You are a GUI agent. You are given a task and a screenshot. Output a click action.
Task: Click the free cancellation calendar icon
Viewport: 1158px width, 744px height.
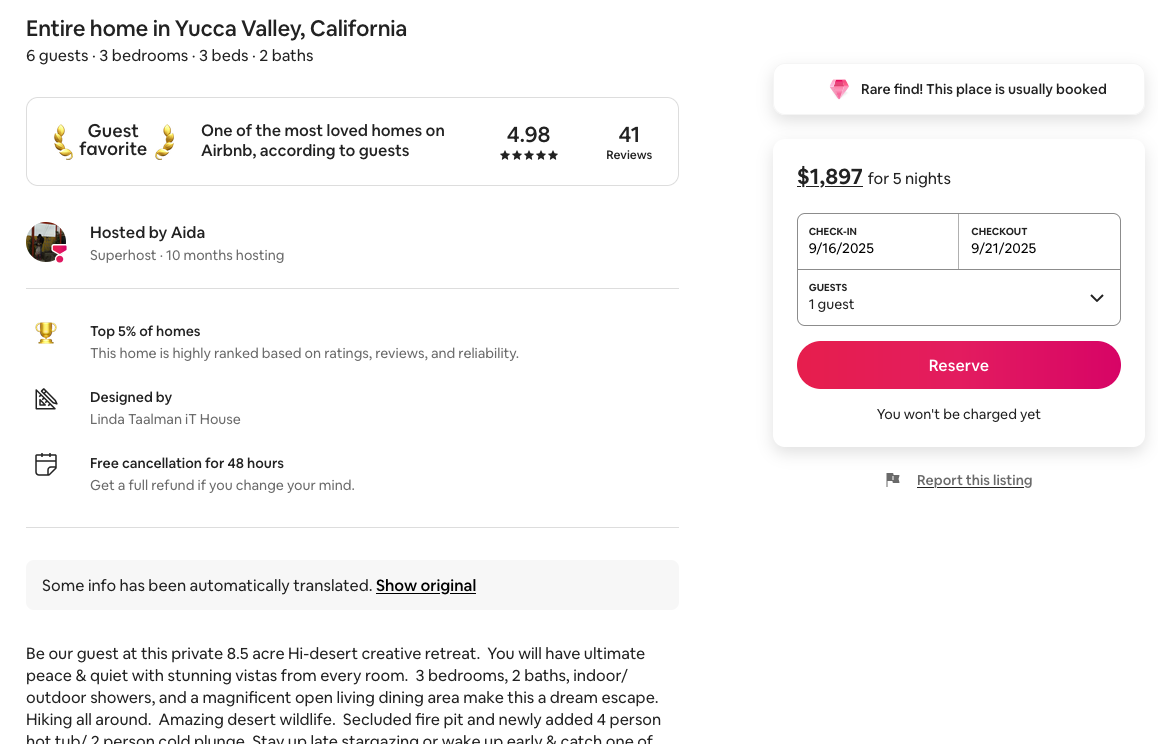click(x=46, y=464)
